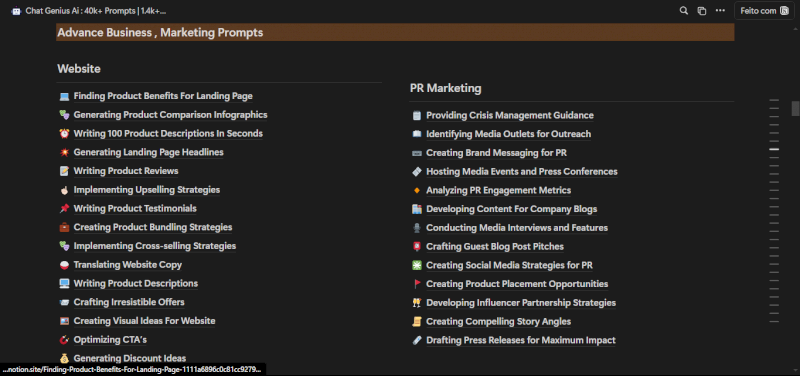
Task: Open Creating Product Placement Opportunities page
Action: pos(517,284)
